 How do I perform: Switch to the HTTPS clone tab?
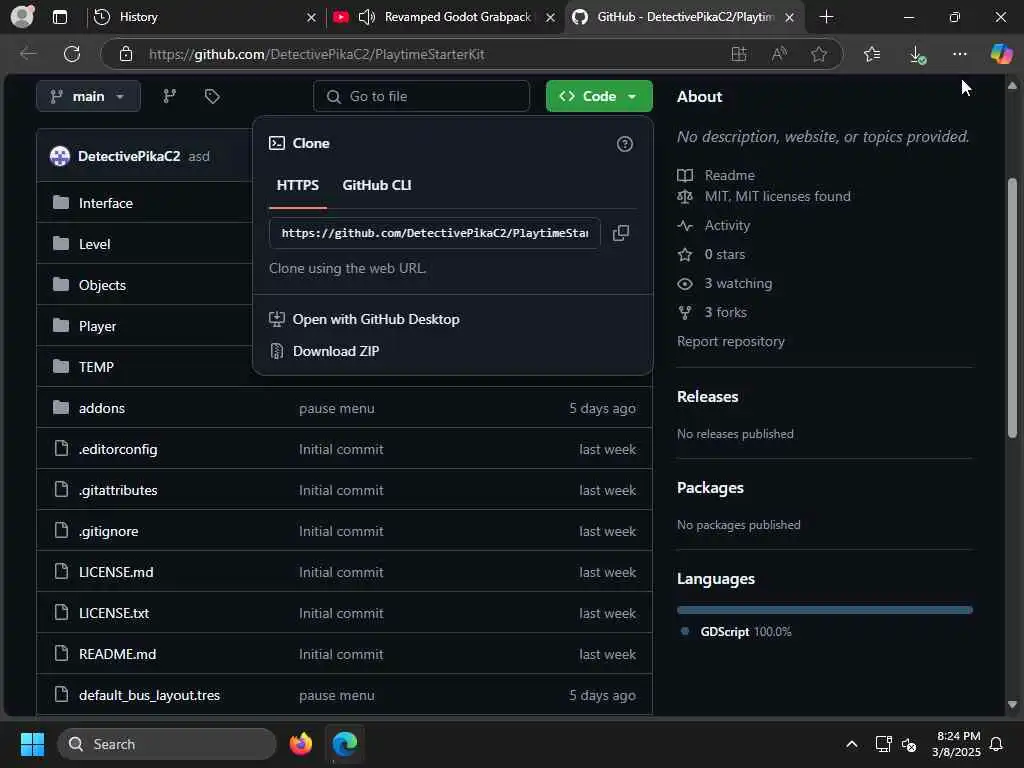298,185
